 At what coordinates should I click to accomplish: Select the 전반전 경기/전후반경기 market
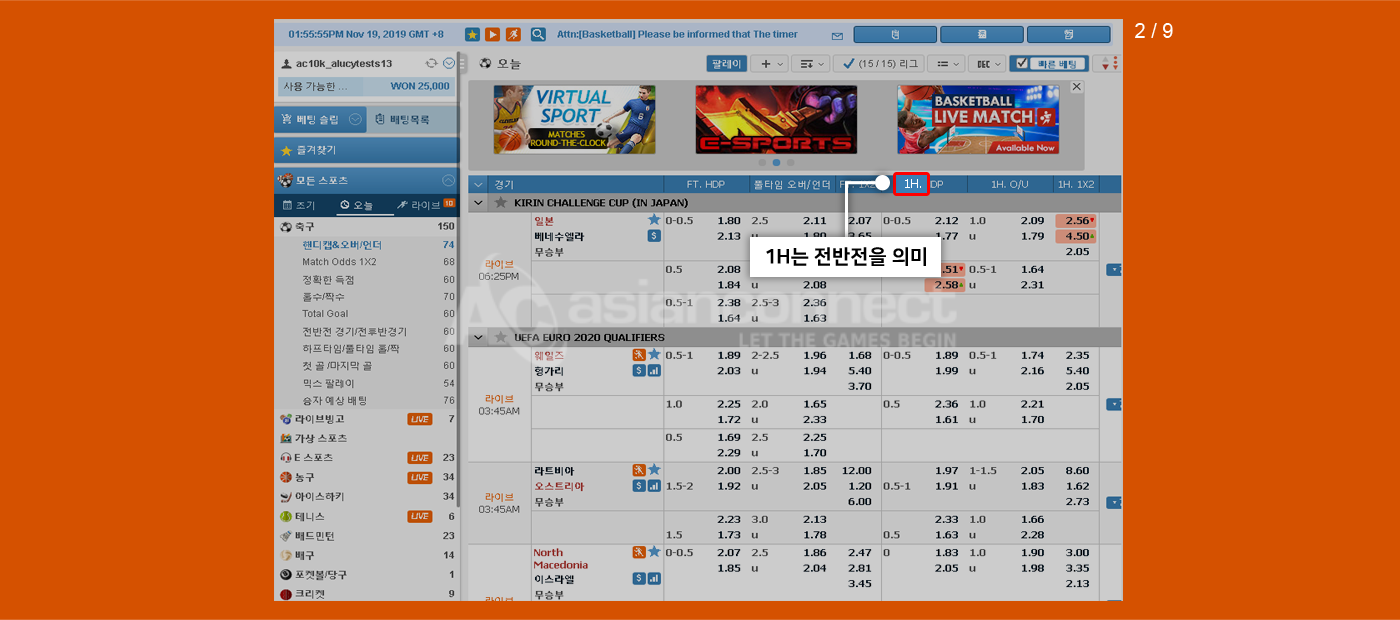tap(354, 332)
